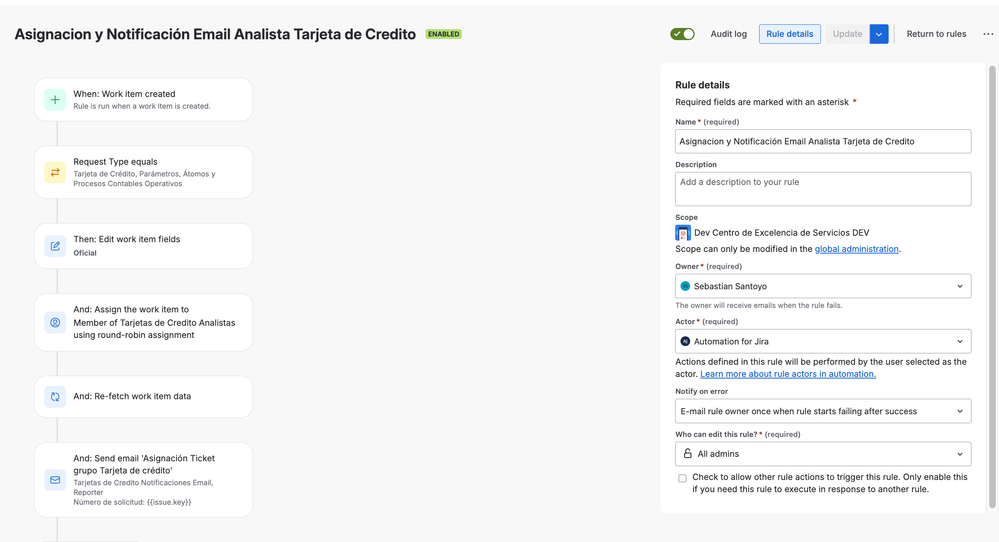The image size is (999, 542).
Task: Click into the Description text field
Action: click(x=823, y=189)
